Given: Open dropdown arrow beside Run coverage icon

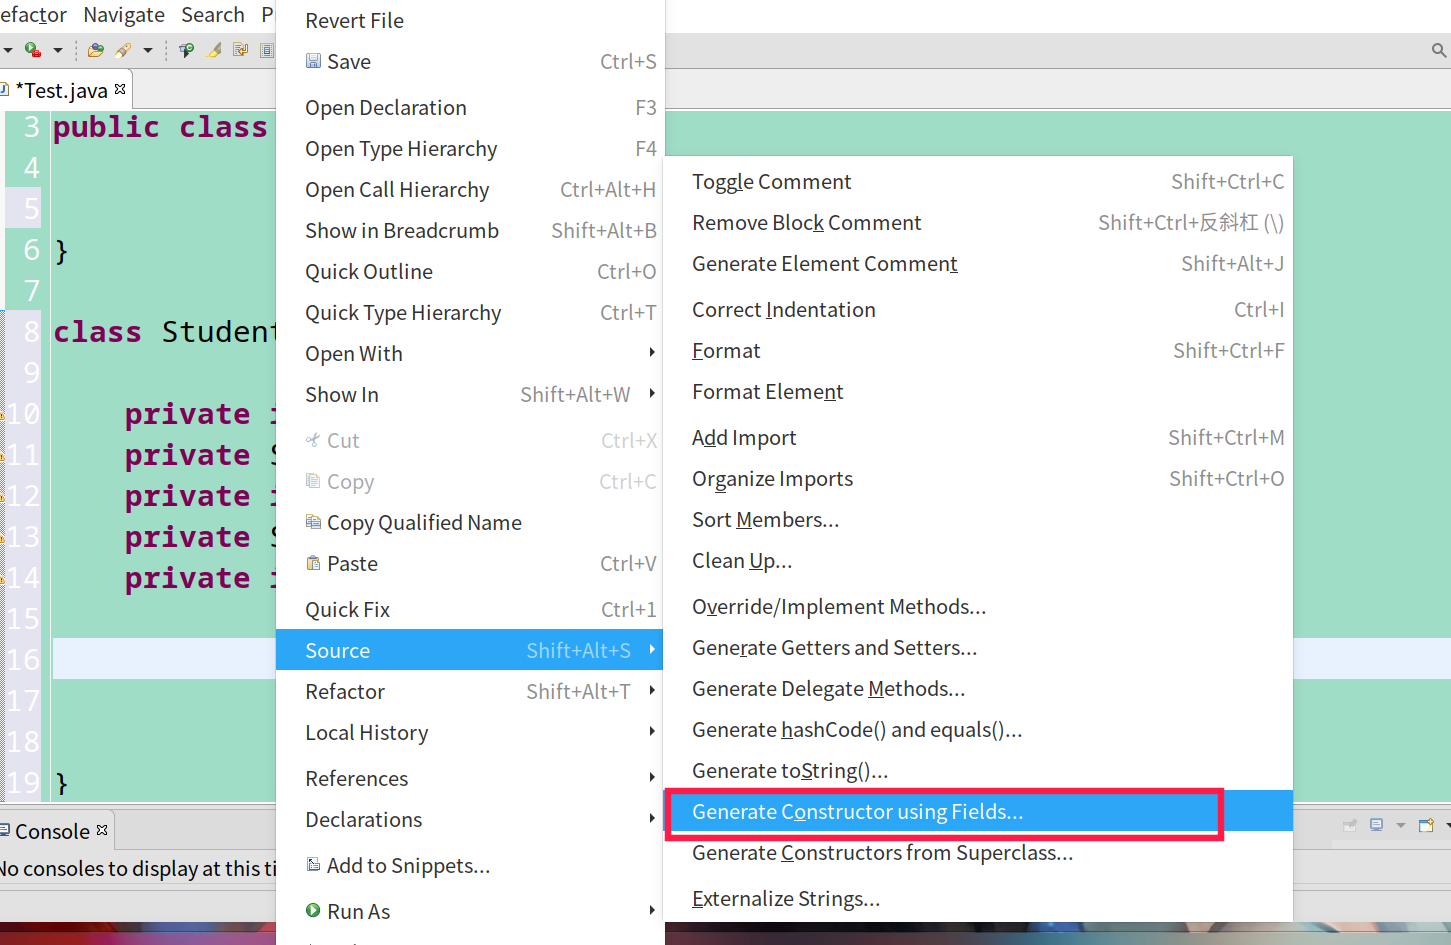Looking at the screenshot, I should [58, 50].
